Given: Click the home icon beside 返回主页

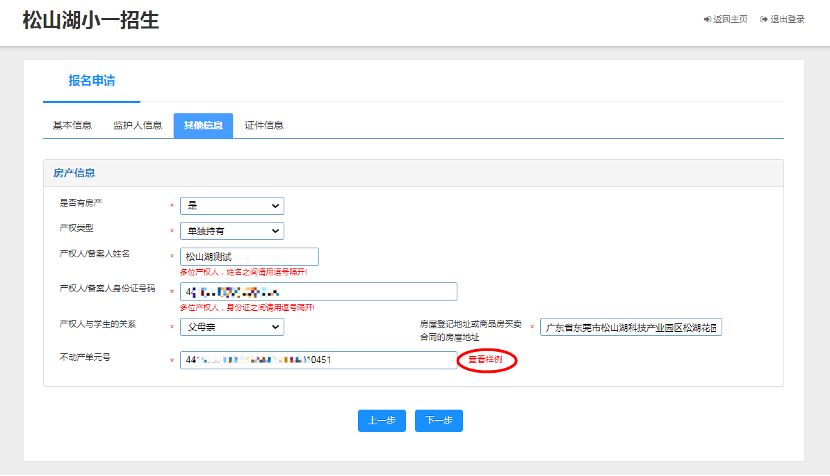Looking at the screenshot, I should pos(707,19).
